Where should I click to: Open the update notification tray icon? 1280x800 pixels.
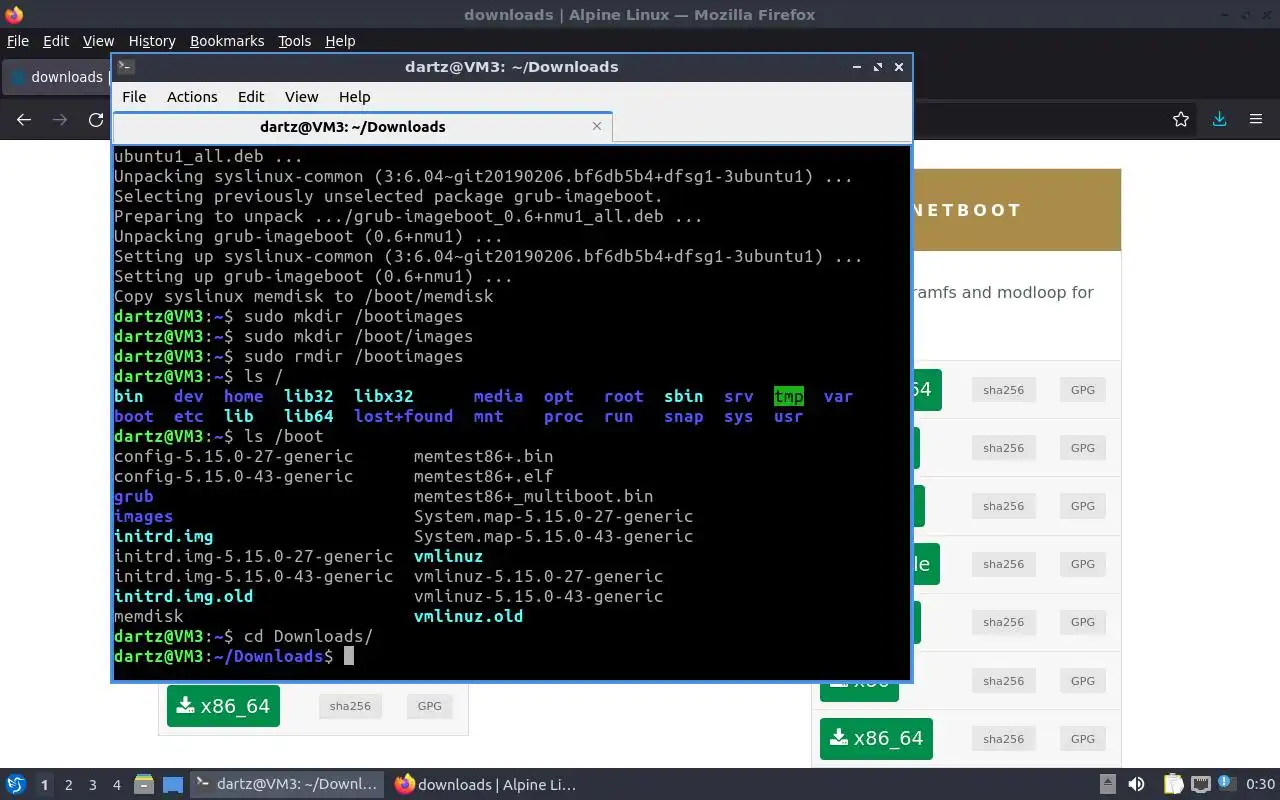(x=1227, y=784)
